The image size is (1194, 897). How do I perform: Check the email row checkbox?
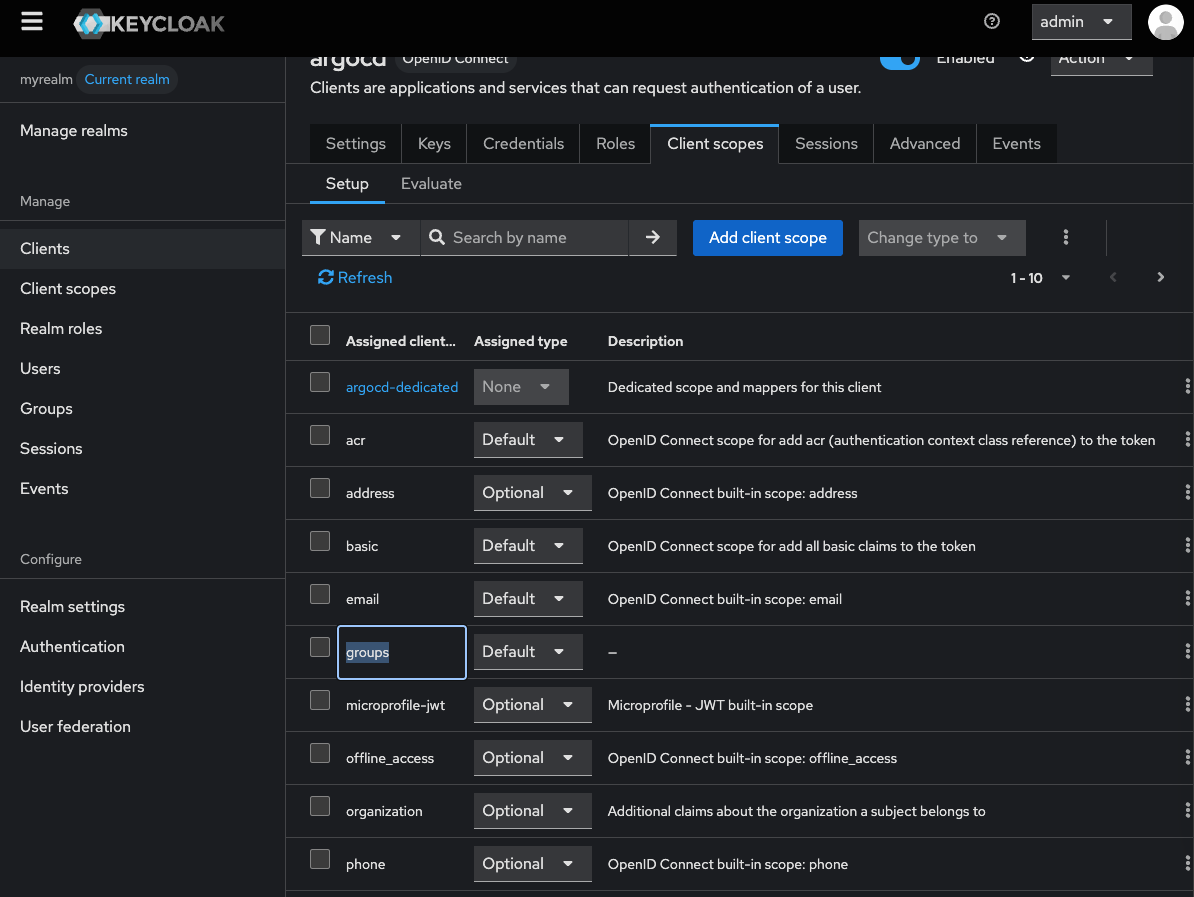(320, 595)
